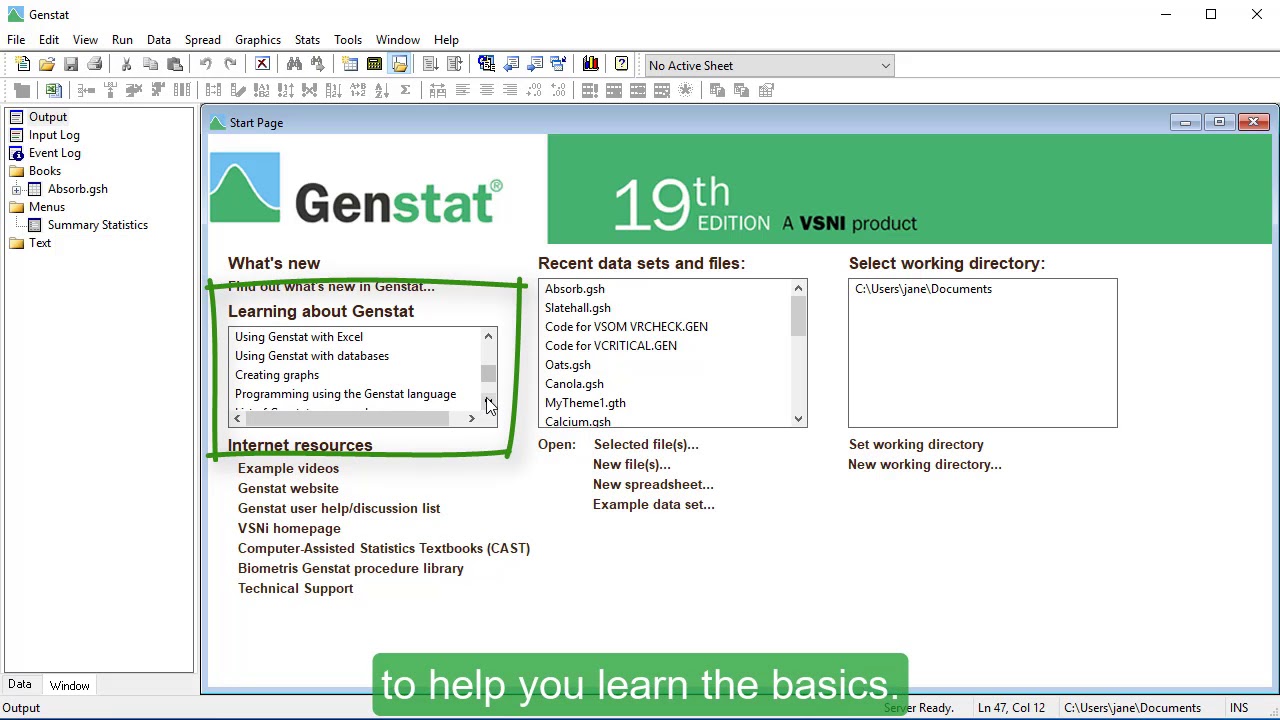Click the Undo arrow icon
This screenshot has height=720, width=1280.
(206, 65)
